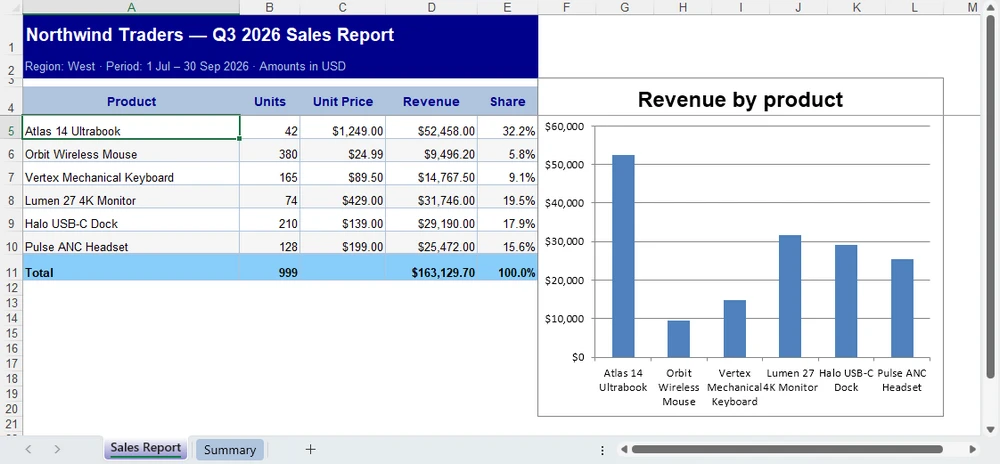This screenshot has height=464, width=1000.
Task: Select the share cell 32.2%
Action: (508, 127)
